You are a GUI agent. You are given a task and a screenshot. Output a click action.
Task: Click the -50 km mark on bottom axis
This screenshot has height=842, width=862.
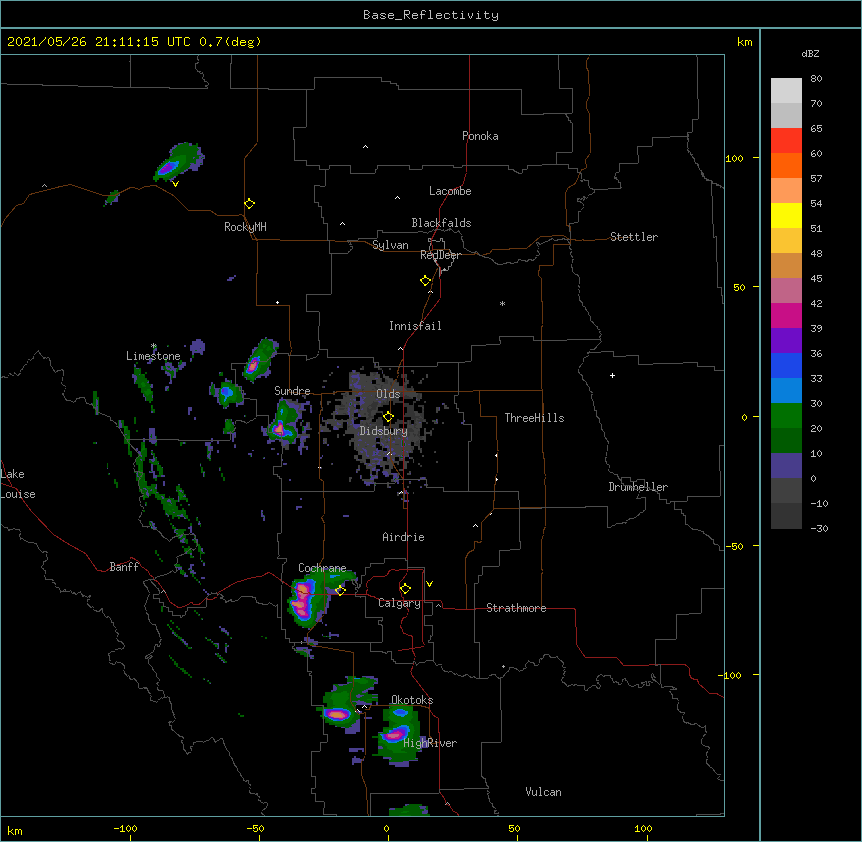(256, 828)
